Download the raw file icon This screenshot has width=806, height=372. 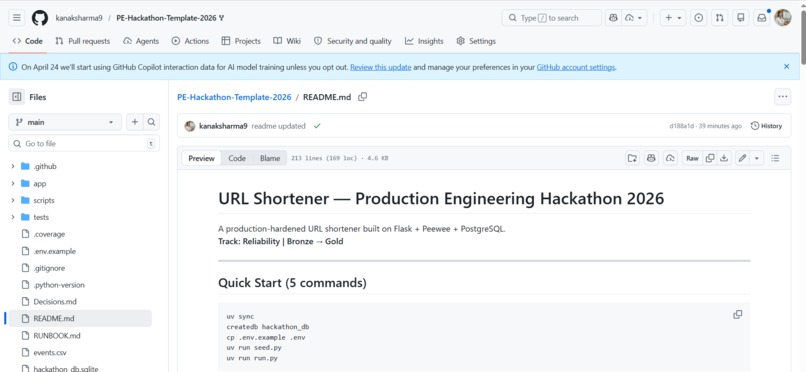pyautogui.click(x=724, y=158)
